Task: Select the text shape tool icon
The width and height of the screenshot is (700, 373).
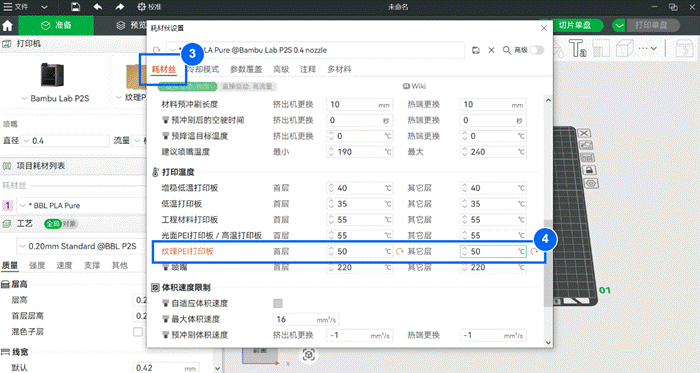Action: [x=577, y=48]
